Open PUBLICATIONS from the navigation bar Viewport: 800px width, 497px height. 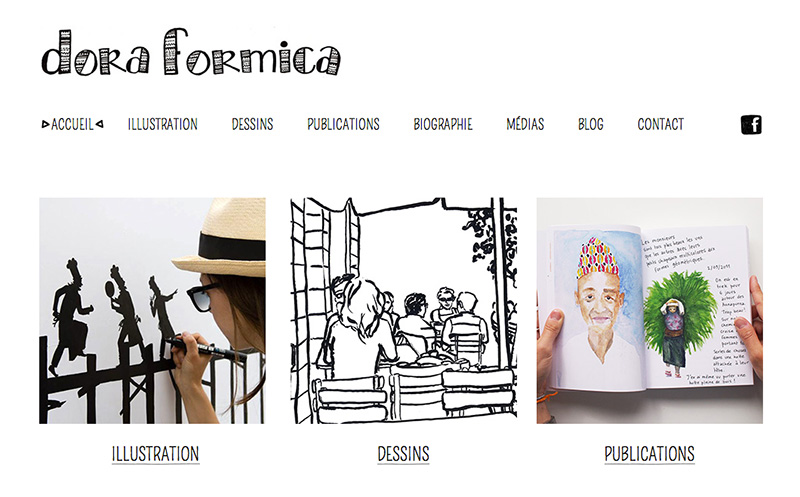(x=343, y=124)
